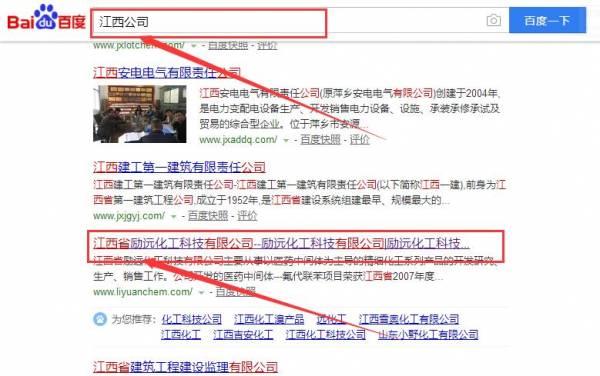Open 江西建工第一建筑有限责任公司 result

pos(179,167)
